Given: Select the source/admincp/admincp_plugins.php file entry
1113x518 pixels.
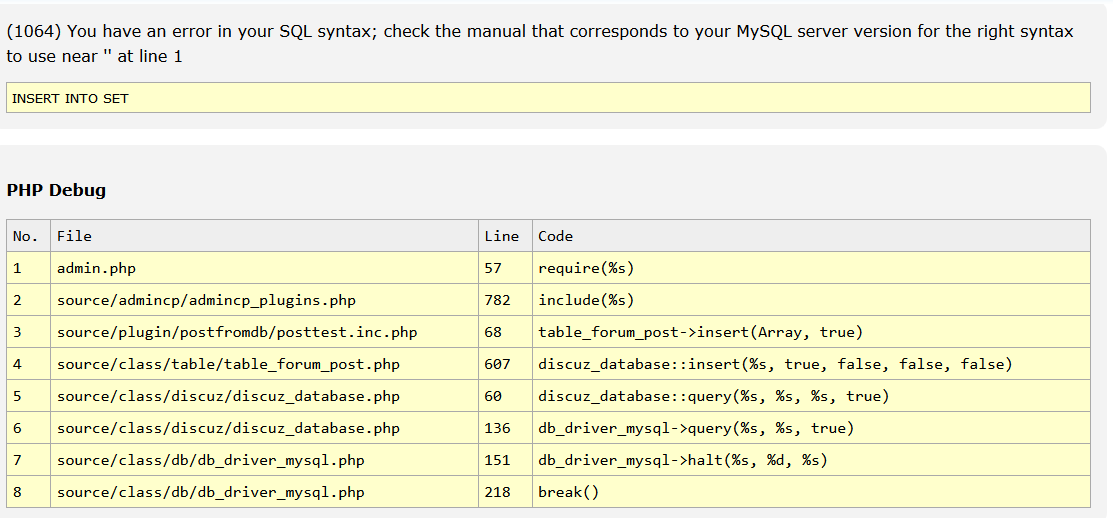Looking at the screenshot, I should click(206, 300).
